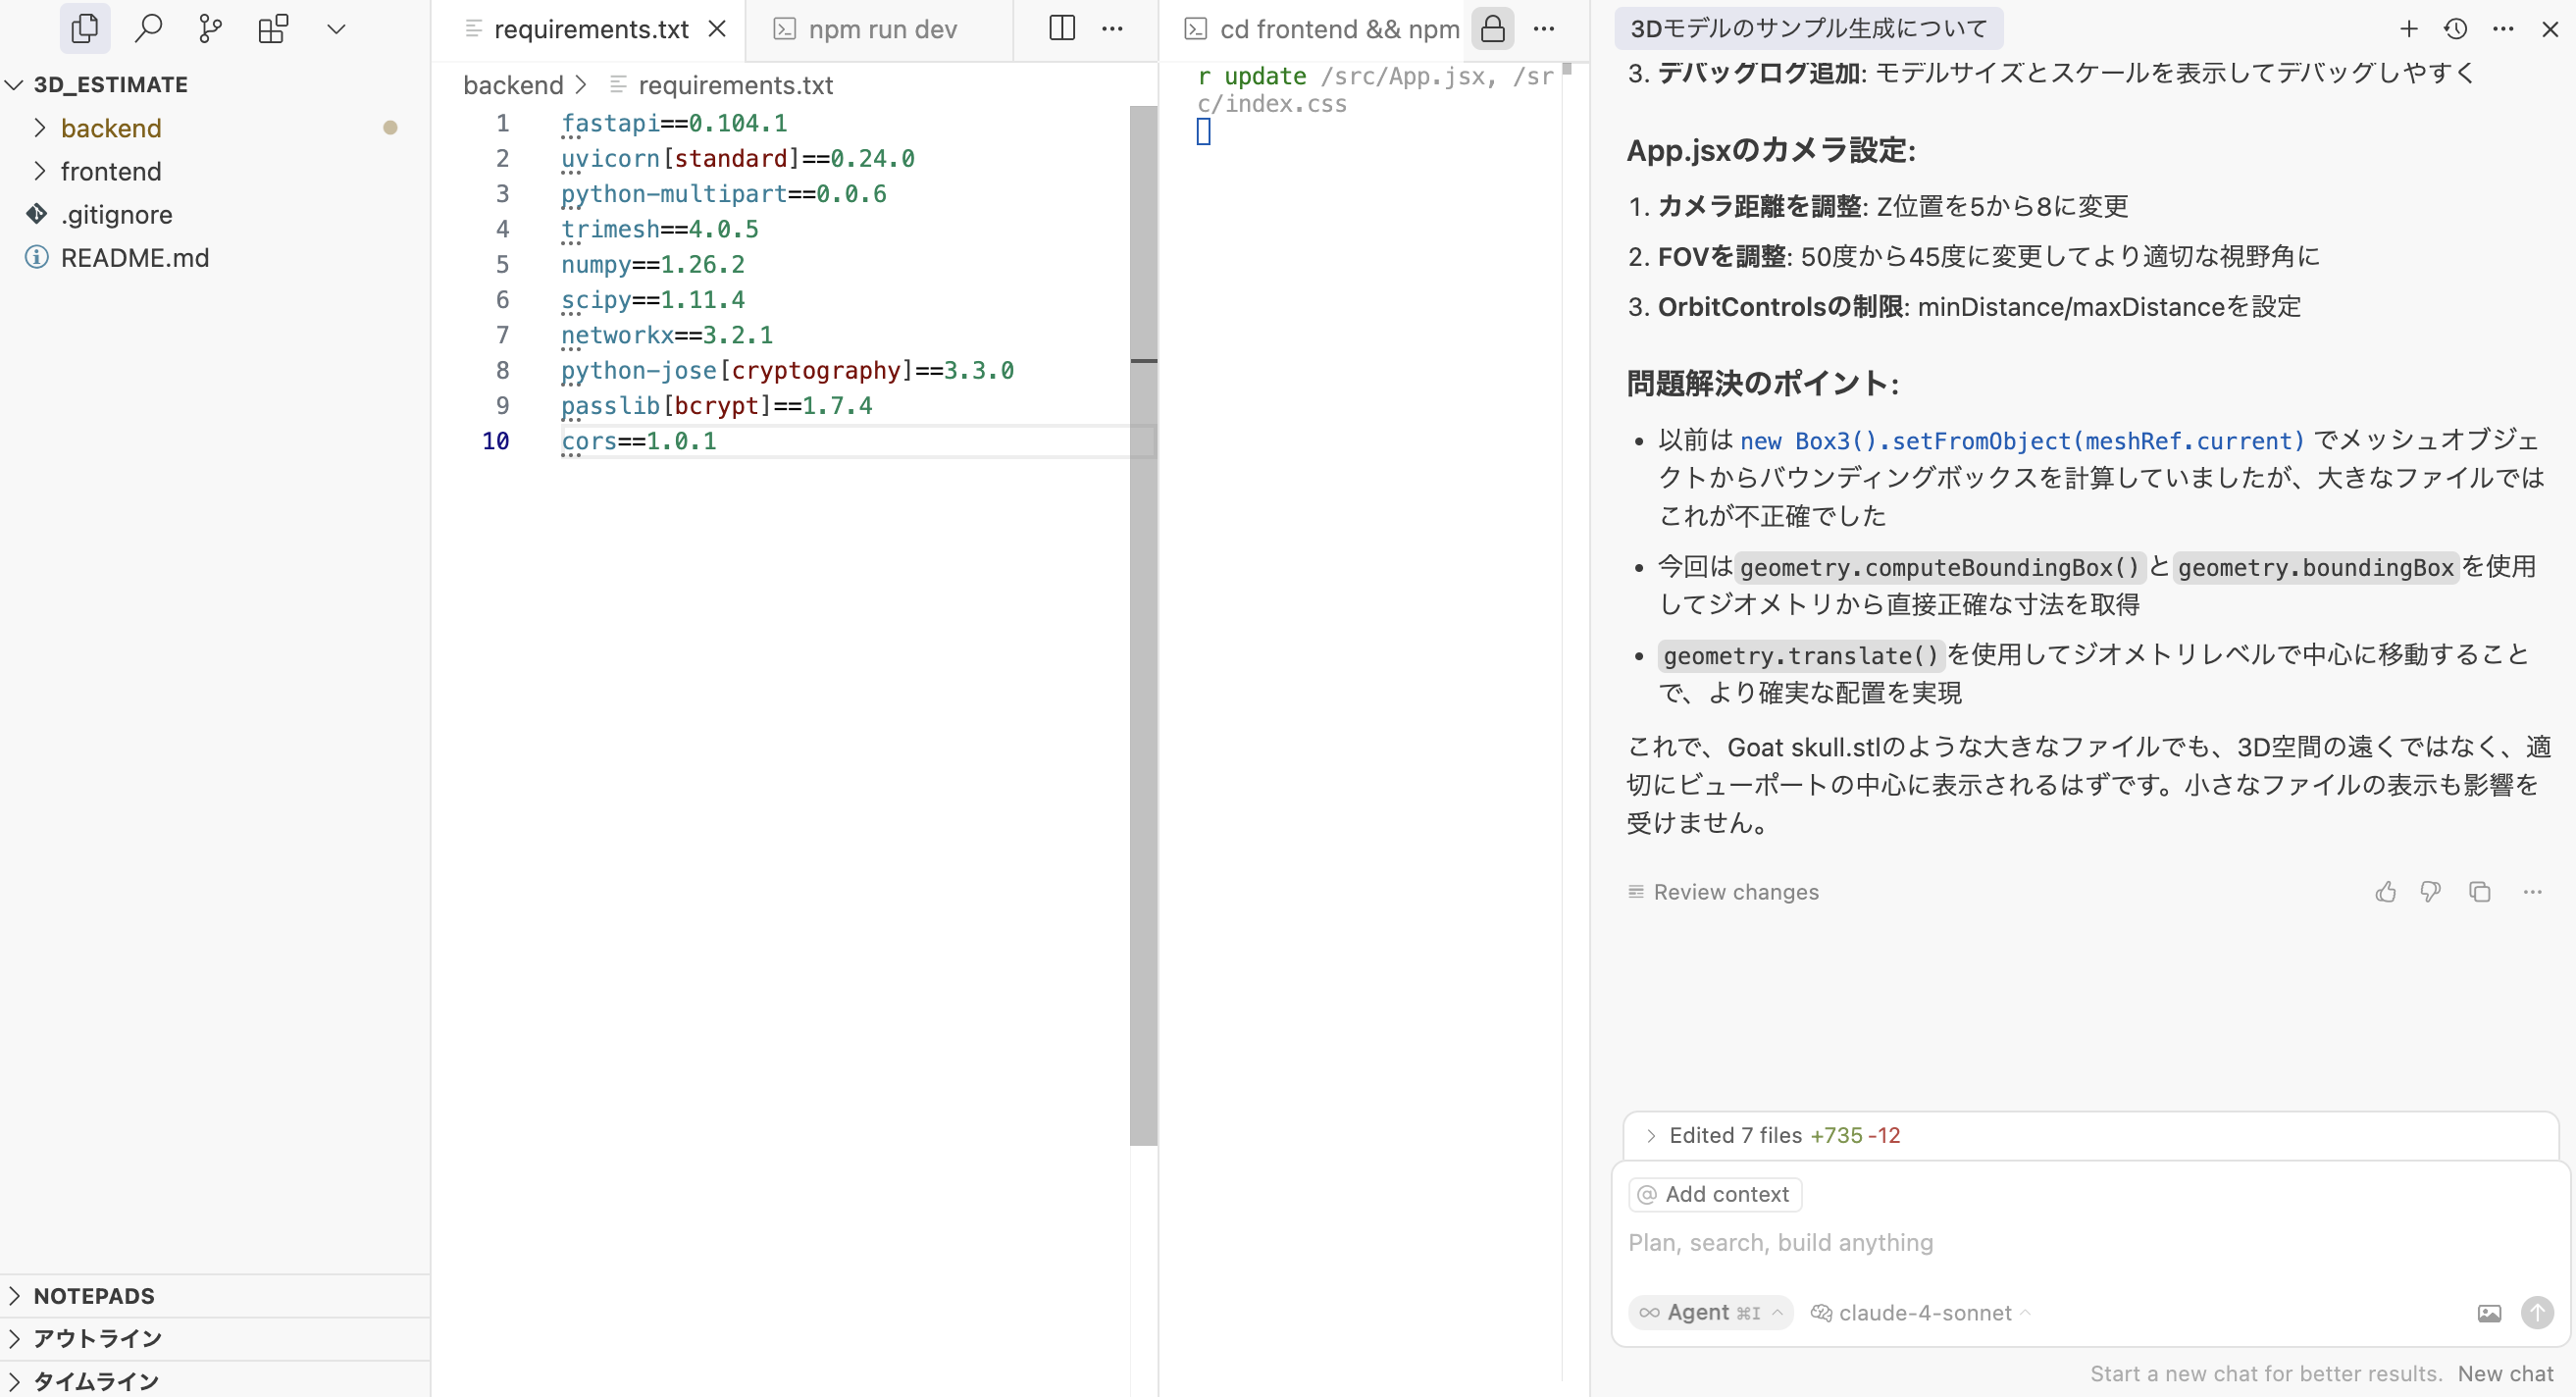This screenshot has width=2576, height=1397.
Task: Click geometry.computeBoundingBox() inline code
Action: (x=1939, y=567)
